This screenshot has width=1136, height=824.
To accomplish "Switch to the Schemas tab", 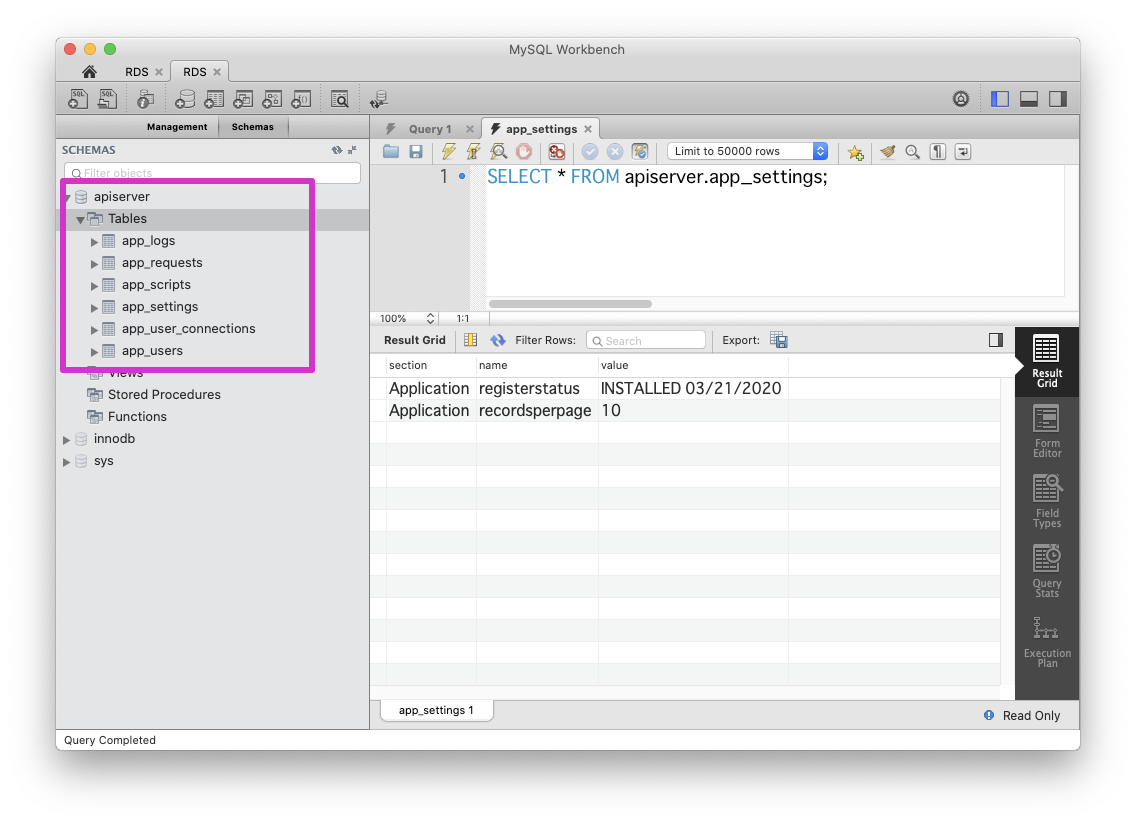I will (x=253, y=127).
